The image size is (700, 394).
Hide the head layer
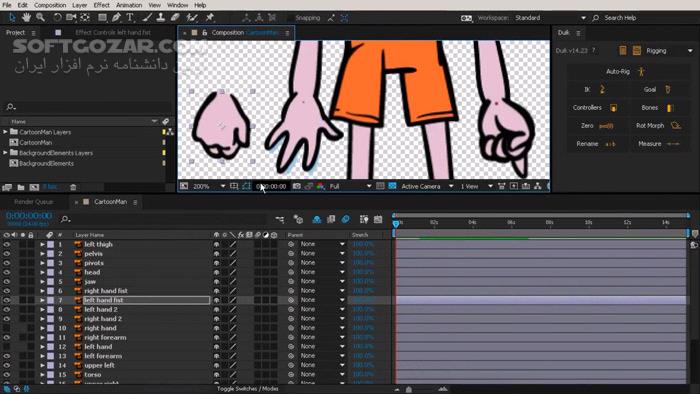point(6,272)
